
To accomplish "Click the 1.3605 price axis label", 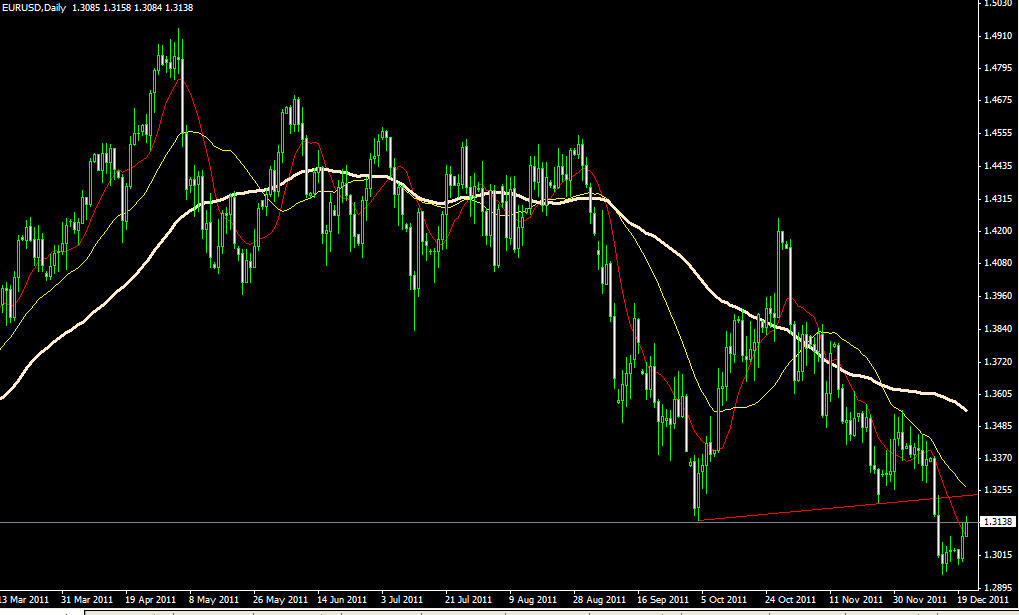I will coord(998,393).
